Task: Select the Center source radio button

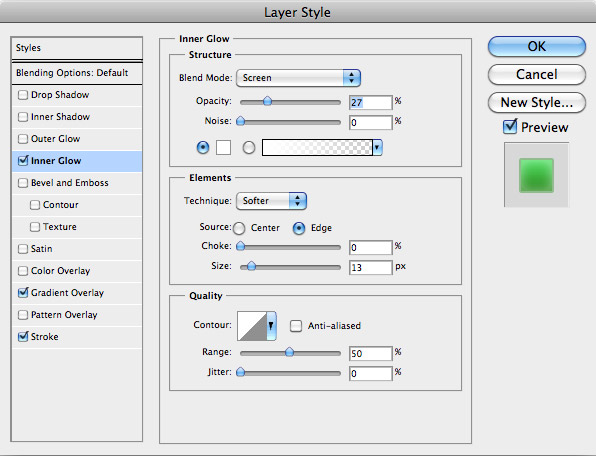Action: [x=239, y=228]
